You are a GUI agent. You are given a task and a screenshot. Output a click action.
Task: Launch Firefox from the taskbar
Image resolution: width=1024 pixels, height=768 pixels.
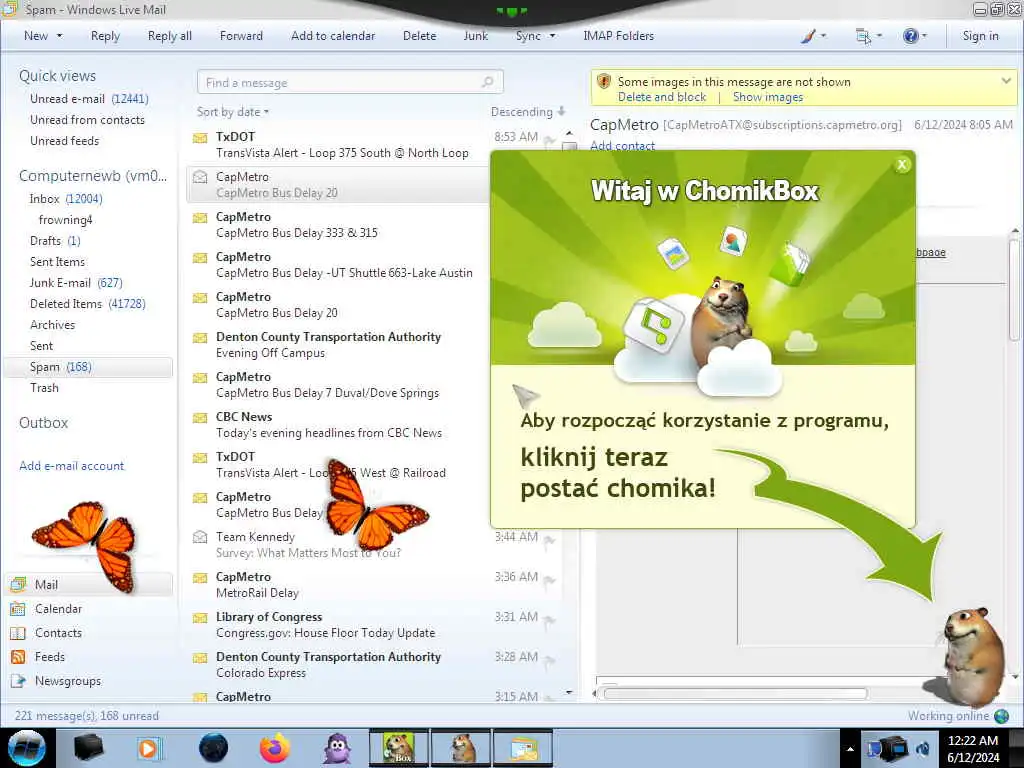[x=275, y=748]
